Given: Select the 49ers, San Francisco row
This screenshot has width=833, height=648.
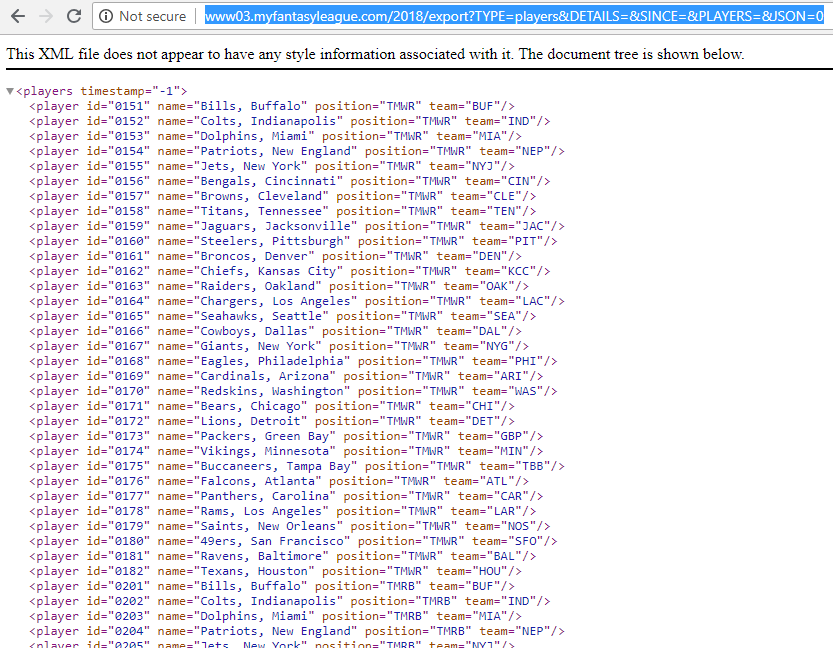Looking at the screenshot, I should (x=293, y=541).
